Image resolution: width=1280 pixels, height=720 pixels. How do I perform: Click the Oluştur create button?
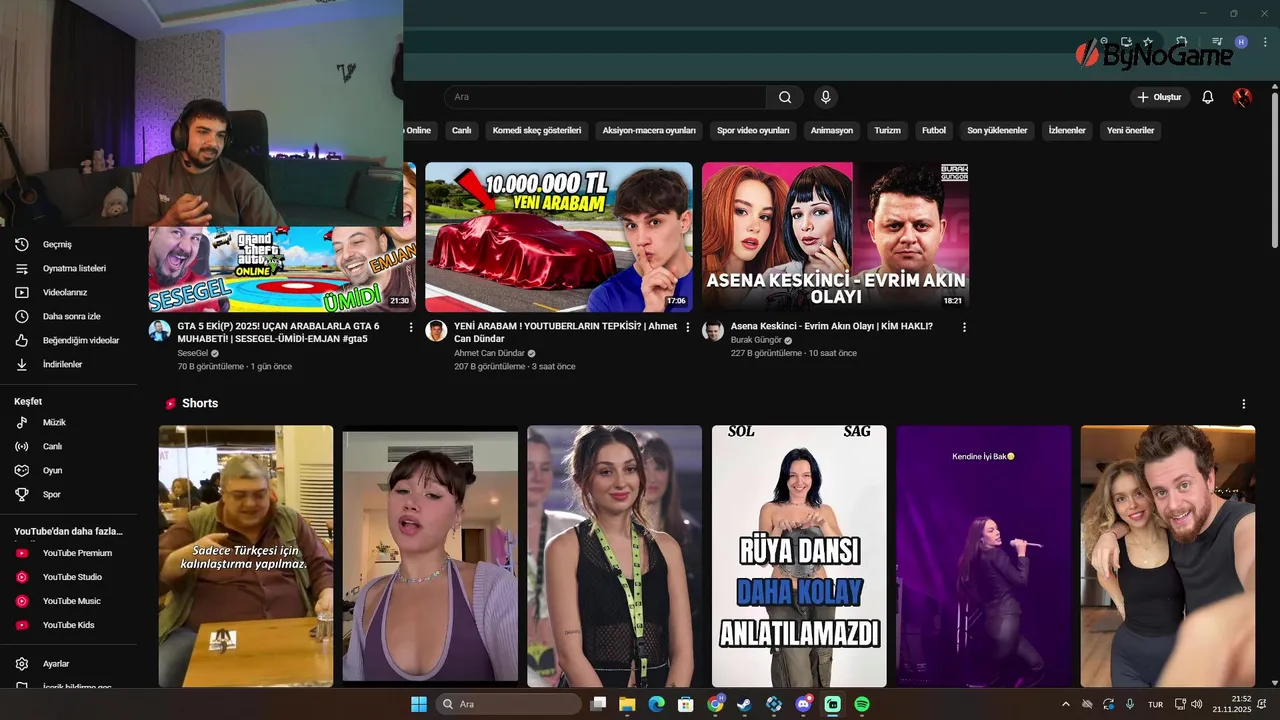coord(1160,97)
